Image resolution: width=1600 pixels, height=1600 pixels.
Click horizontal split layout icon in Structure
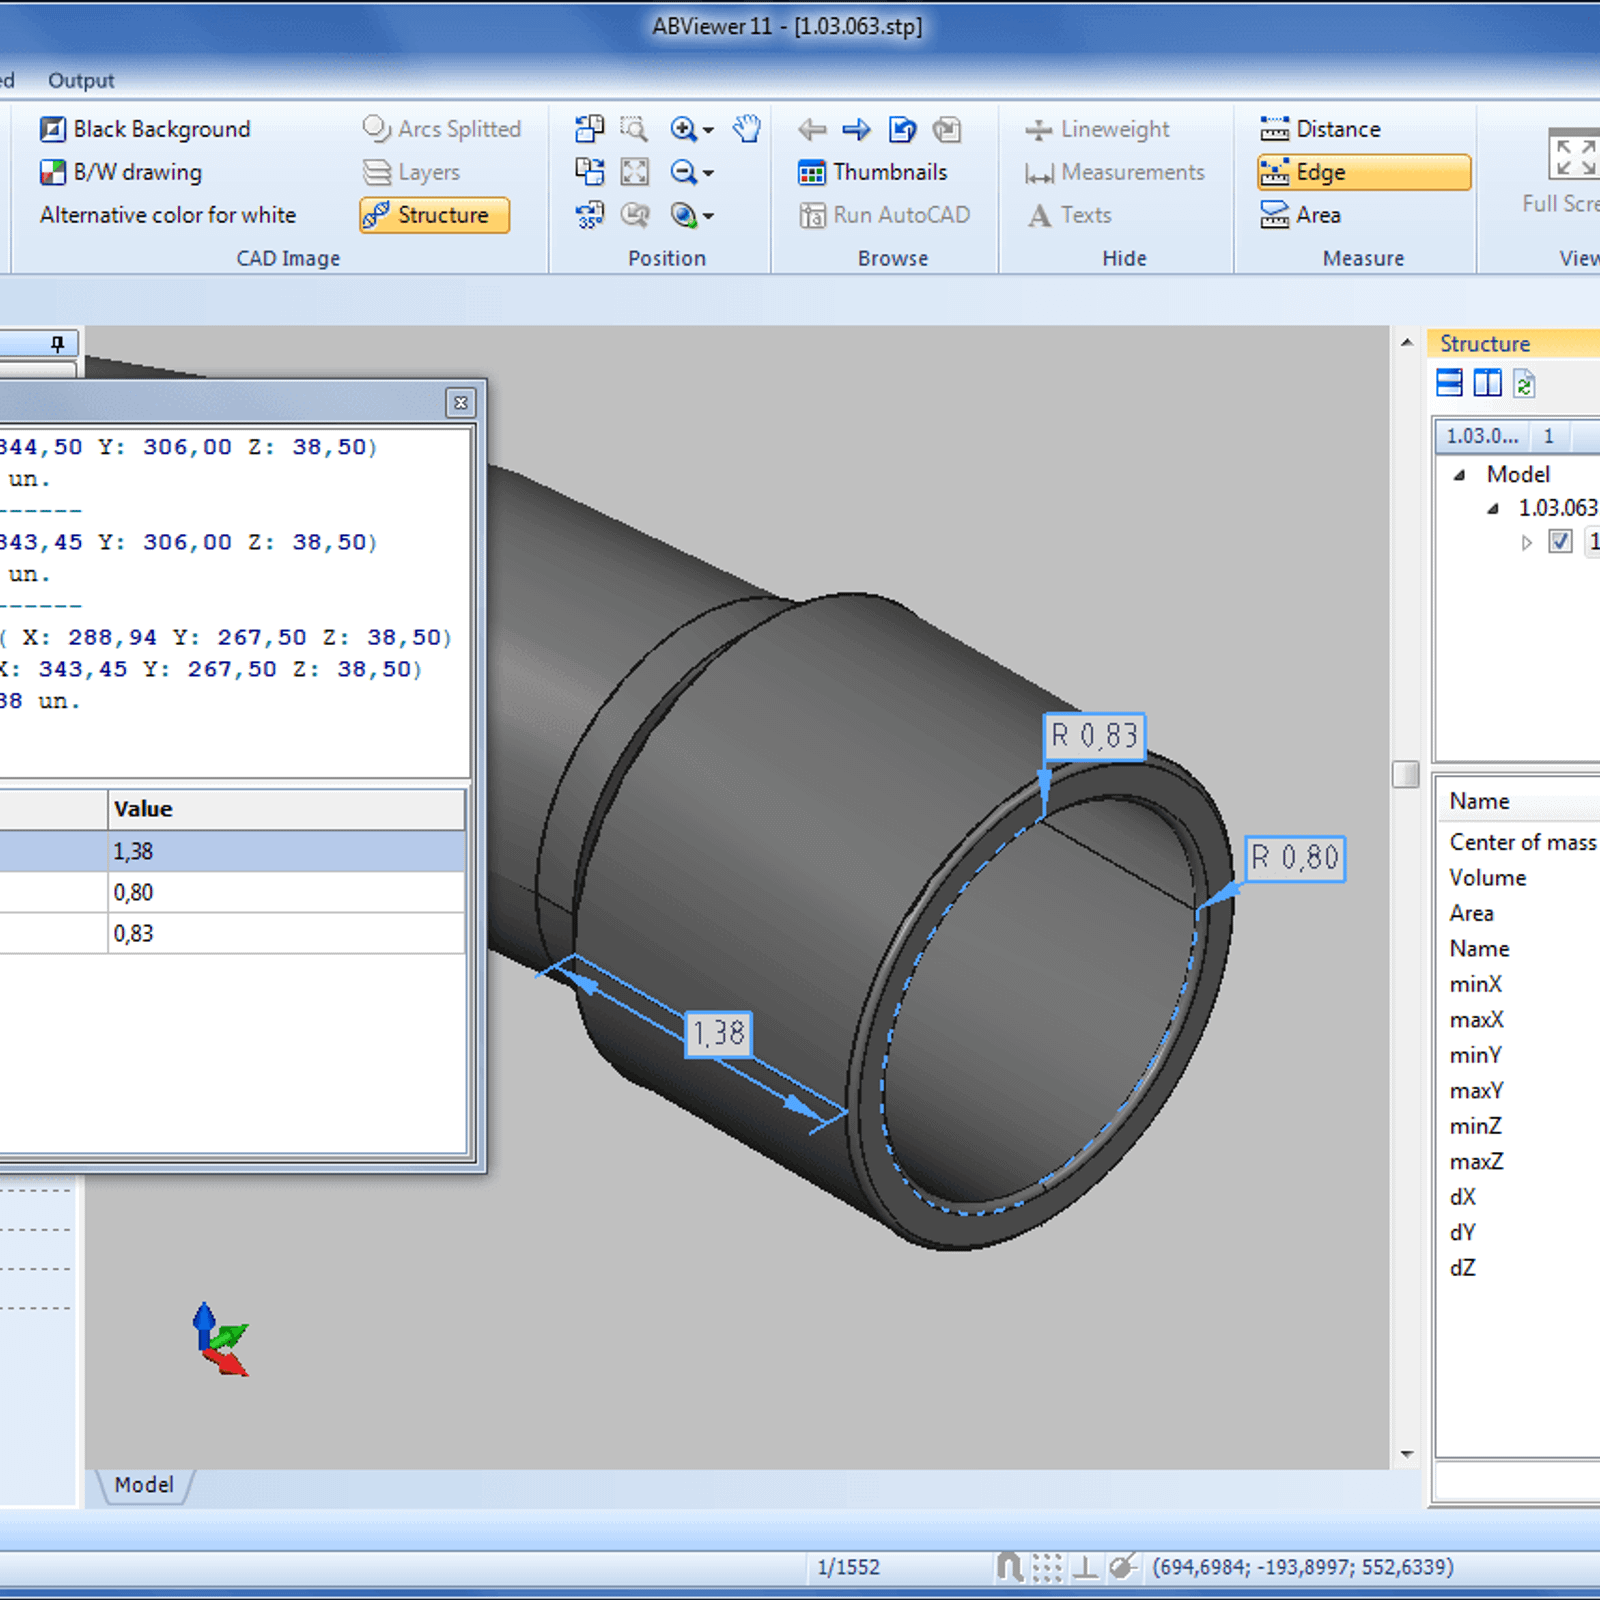[x=1449, y=383]
